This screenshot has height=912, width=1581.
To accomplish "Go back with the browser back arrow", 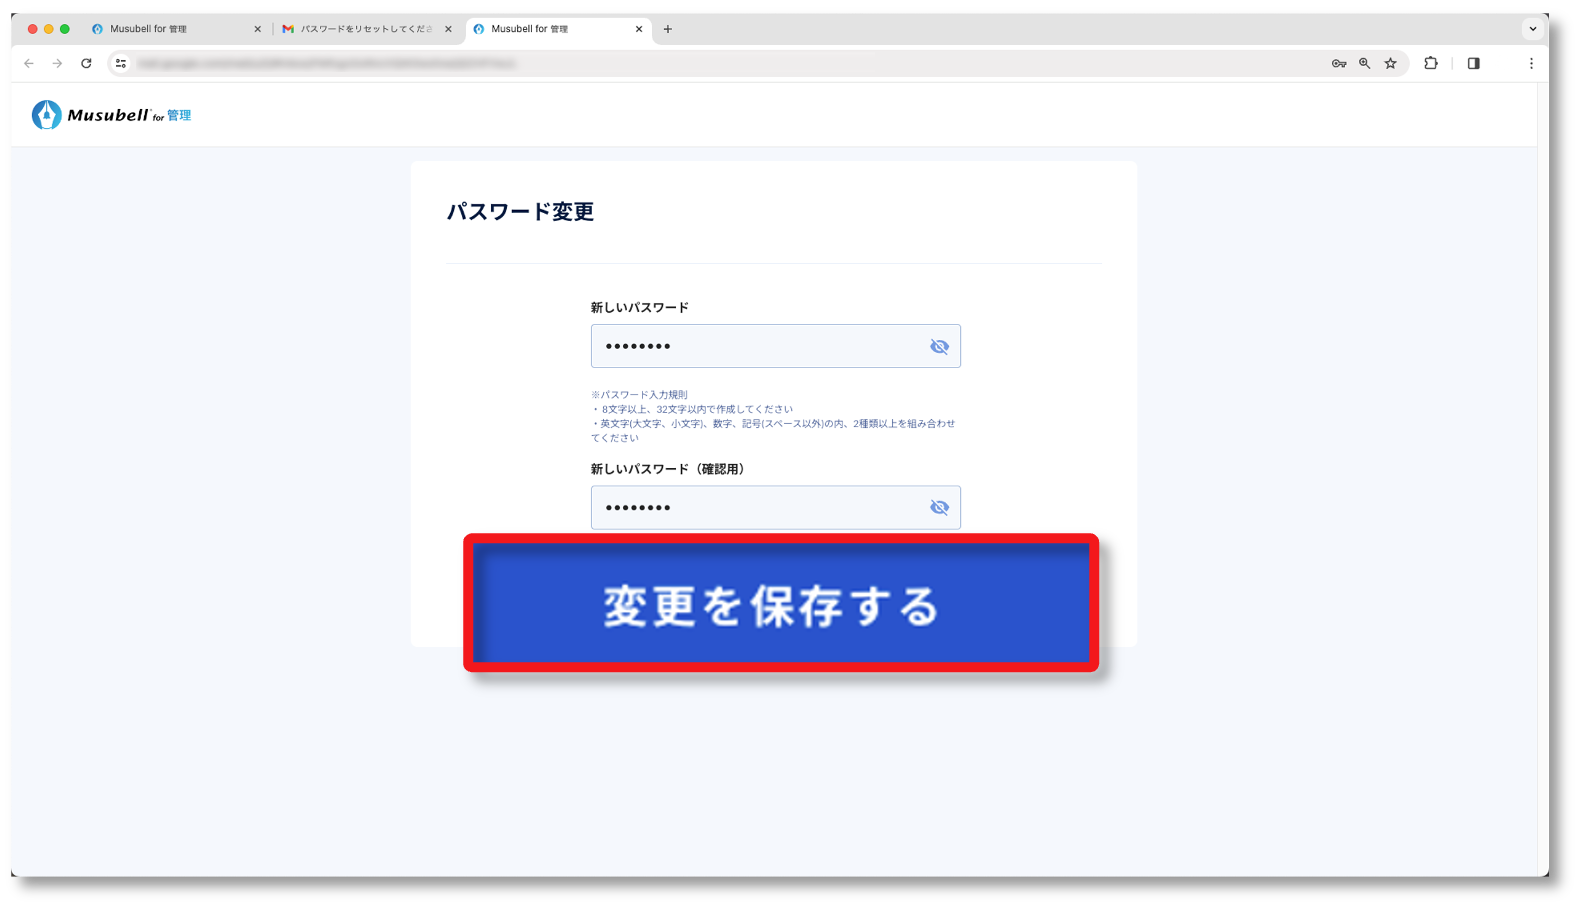I will pos(29,63).
